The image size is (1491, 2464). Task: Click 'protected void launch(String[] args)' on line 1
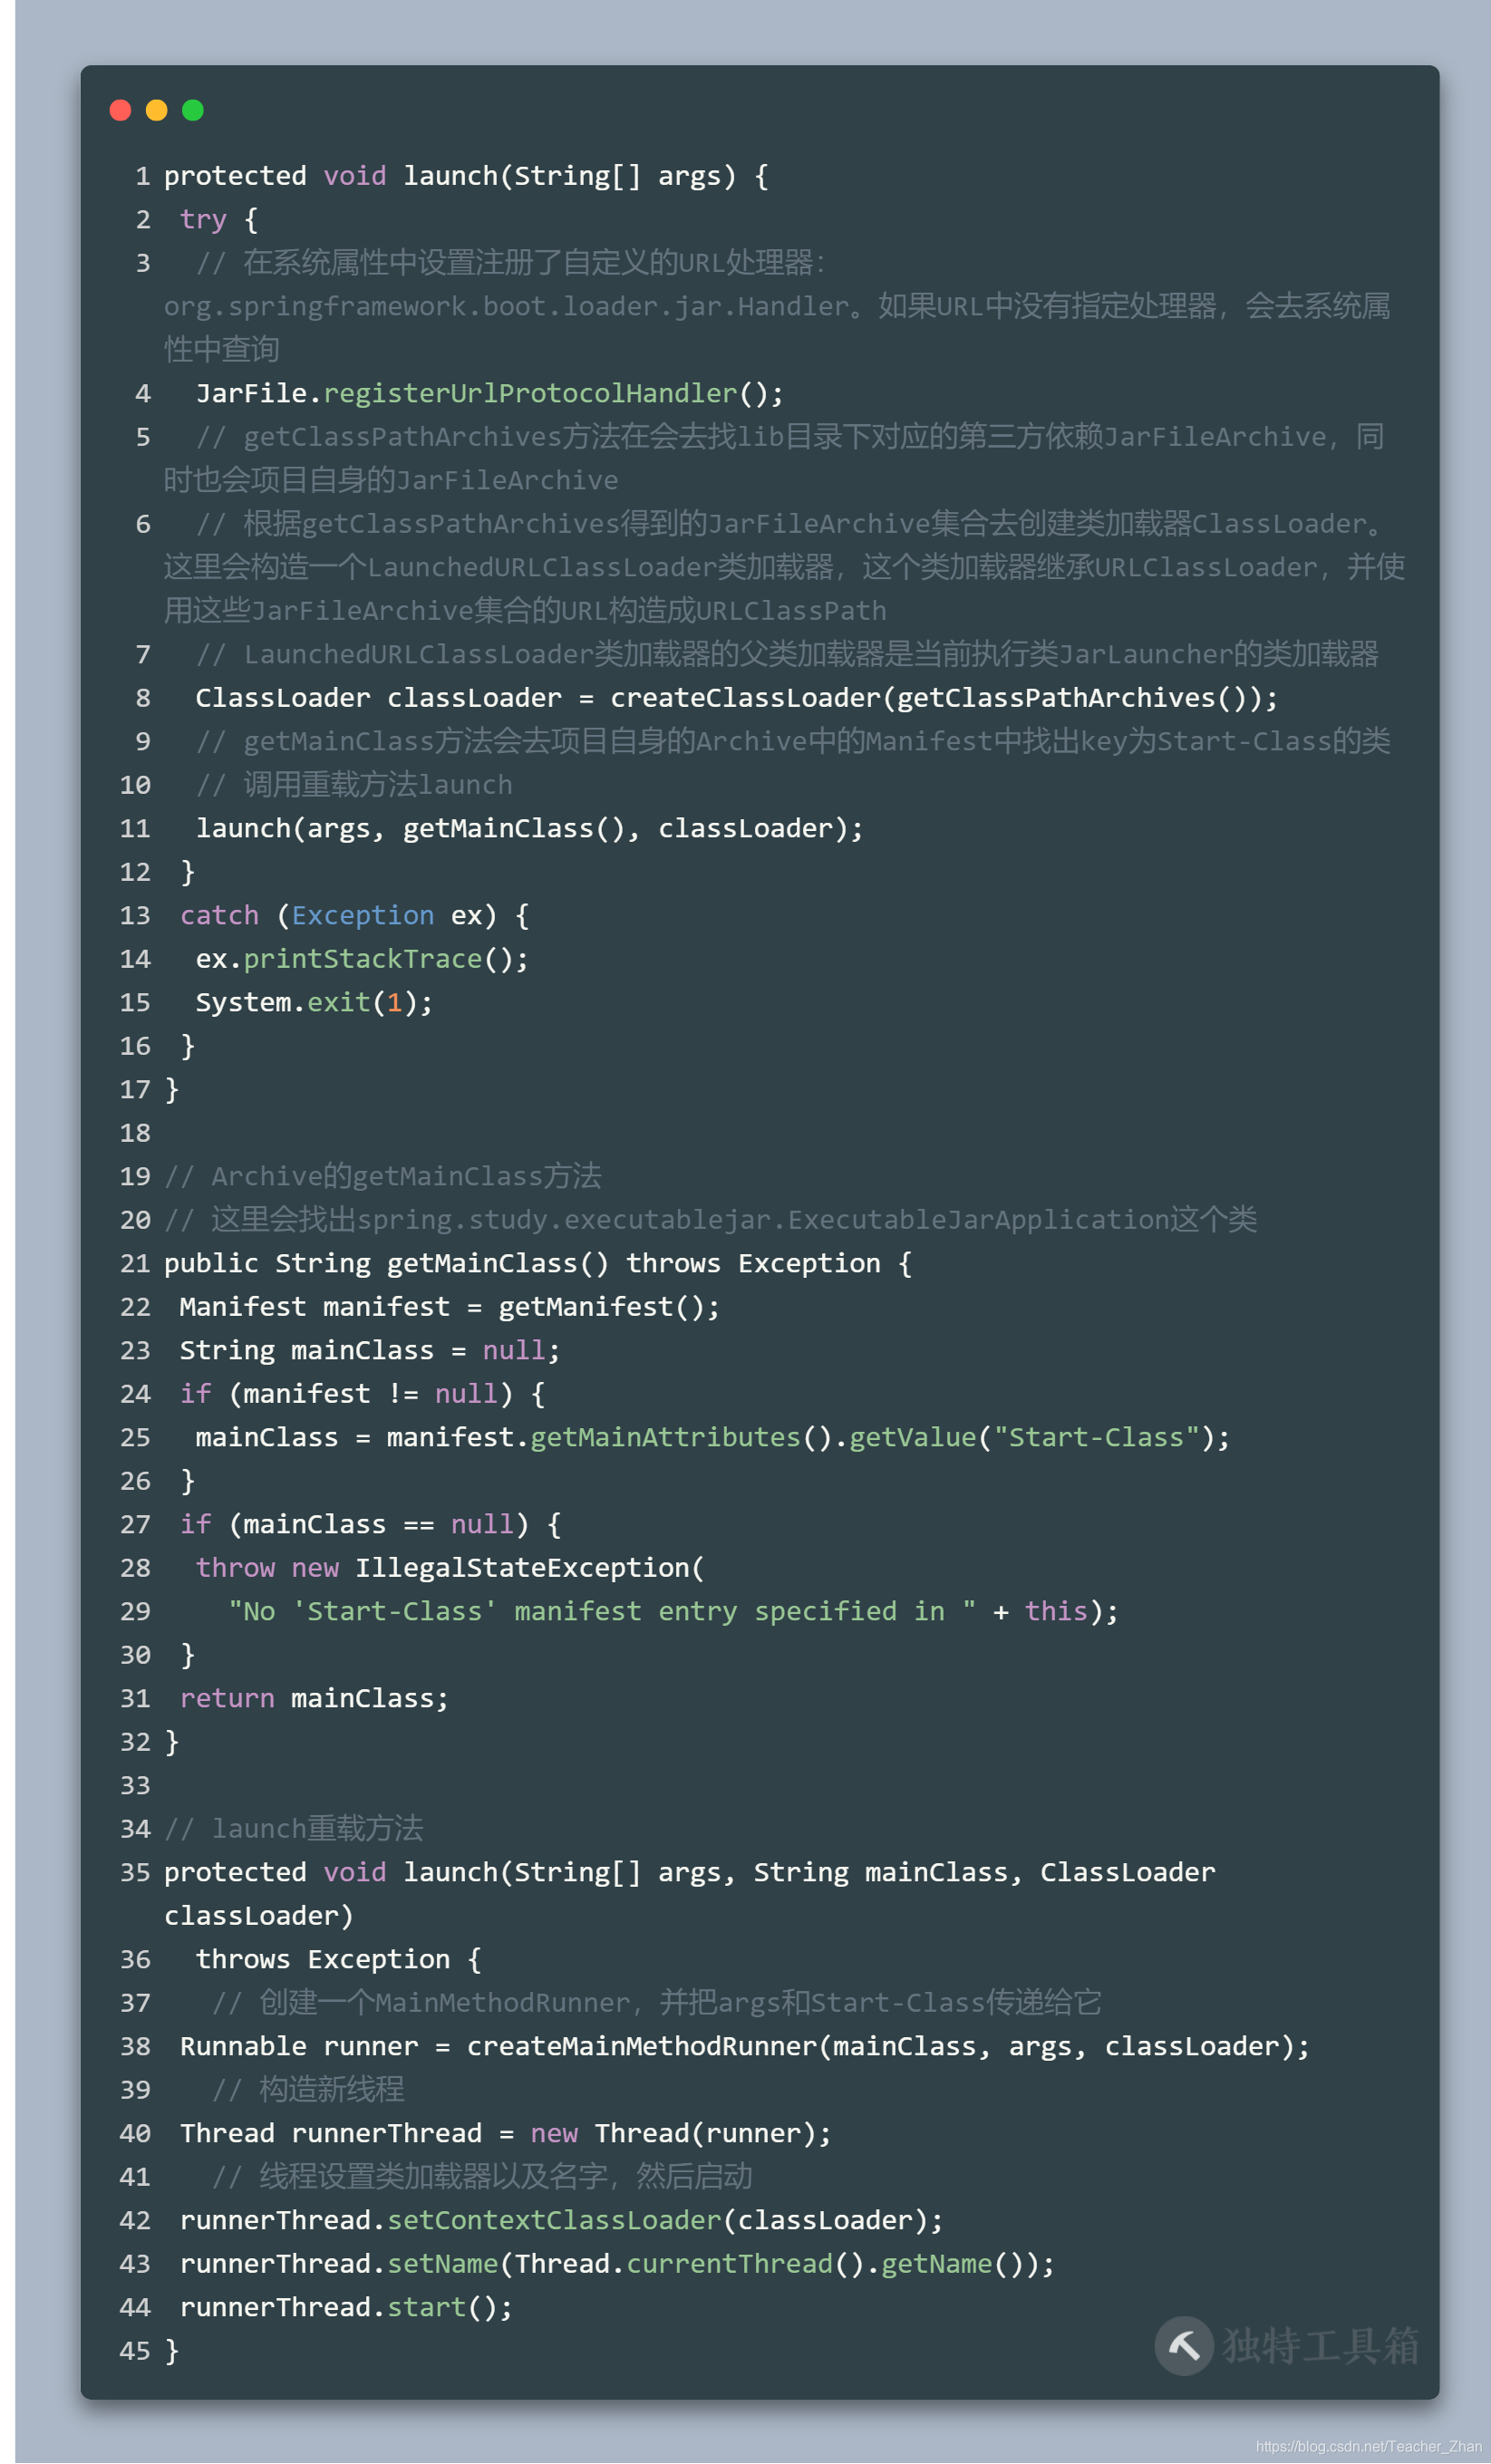450,176
